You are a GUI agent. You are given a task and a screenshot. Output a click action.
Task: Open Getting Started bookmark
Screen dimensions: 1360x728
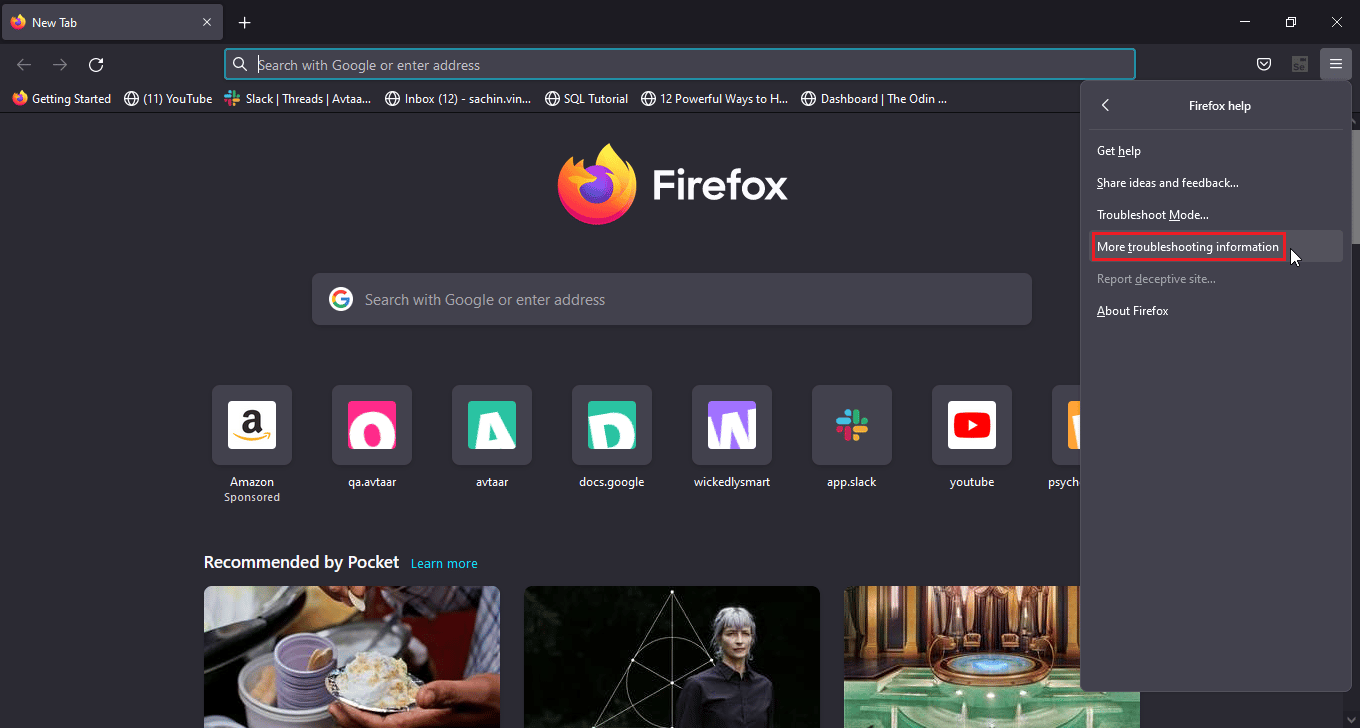tap(62, 98)
